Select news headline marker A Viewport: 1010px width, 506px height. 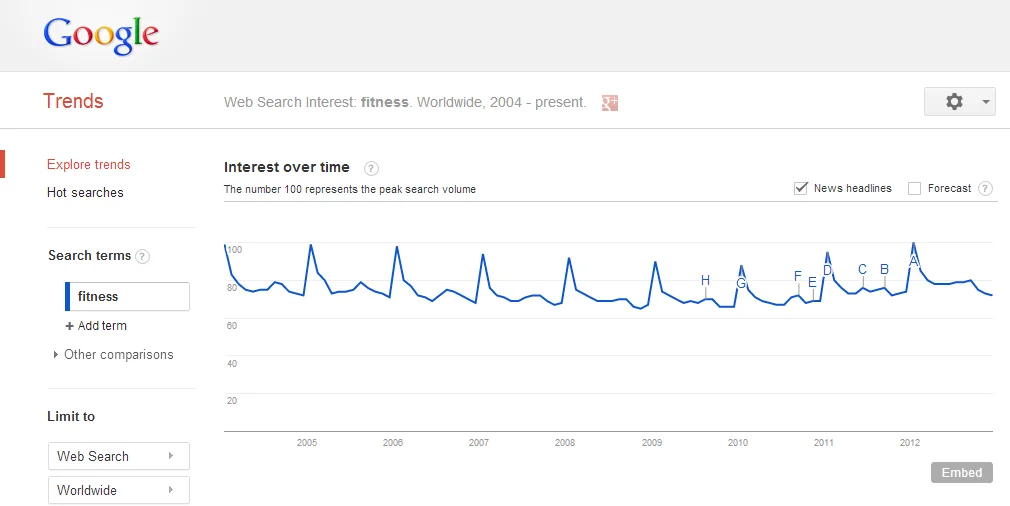tap(913, 260)
